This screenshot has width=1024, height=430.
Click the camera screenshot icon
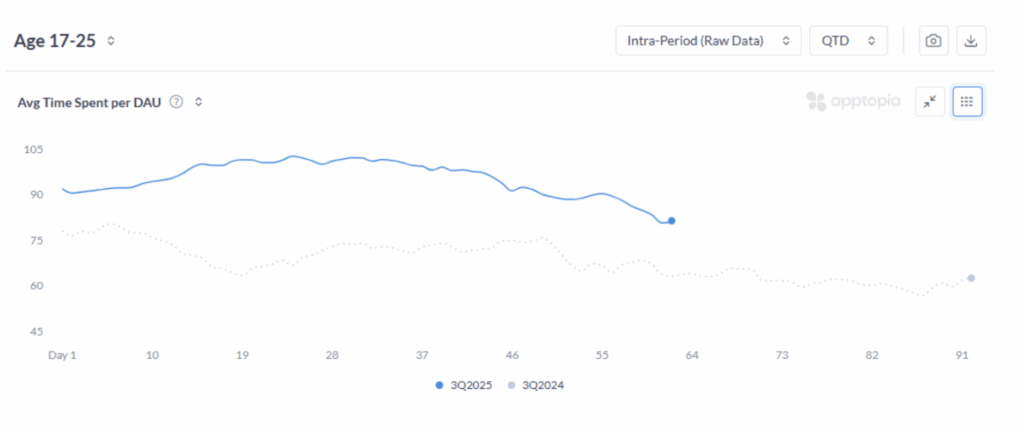coord(933,41)
